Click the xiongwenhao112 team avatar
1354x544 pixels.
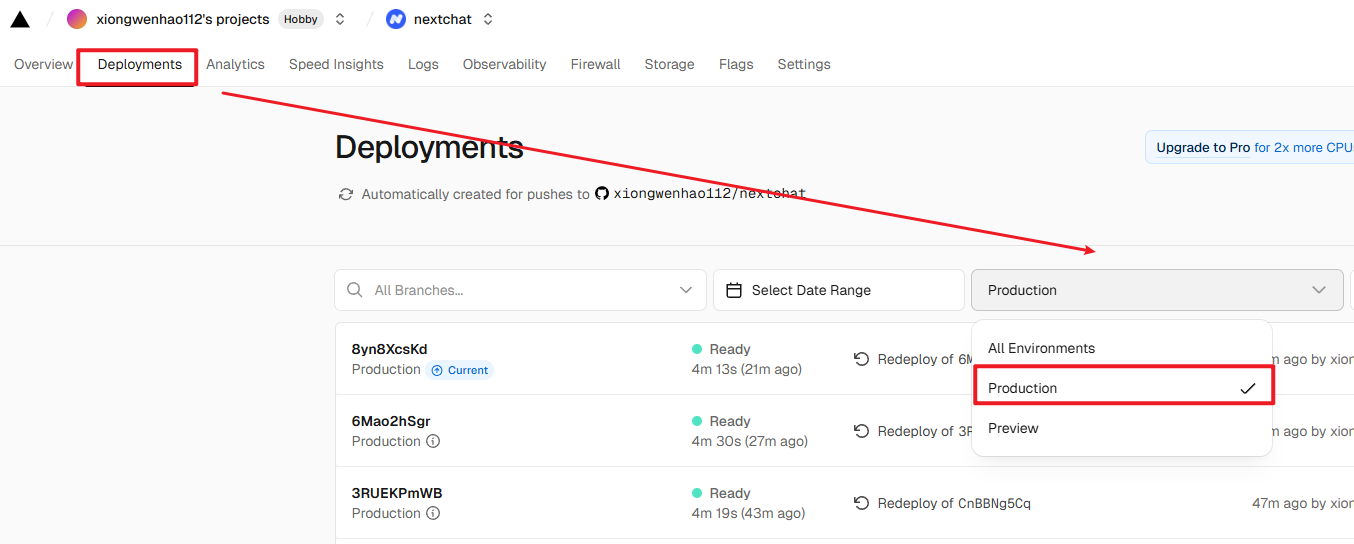77,19
